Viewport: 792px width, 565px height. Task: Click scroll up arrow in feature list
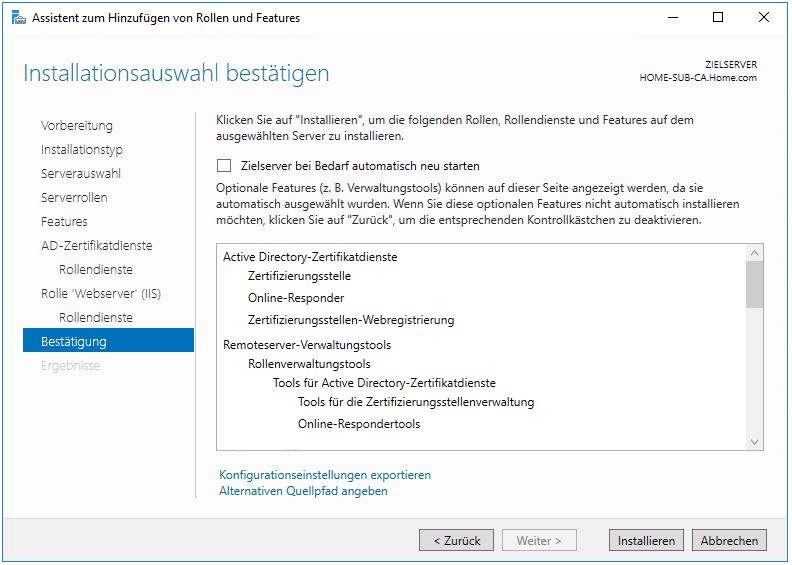click(755, 254)
